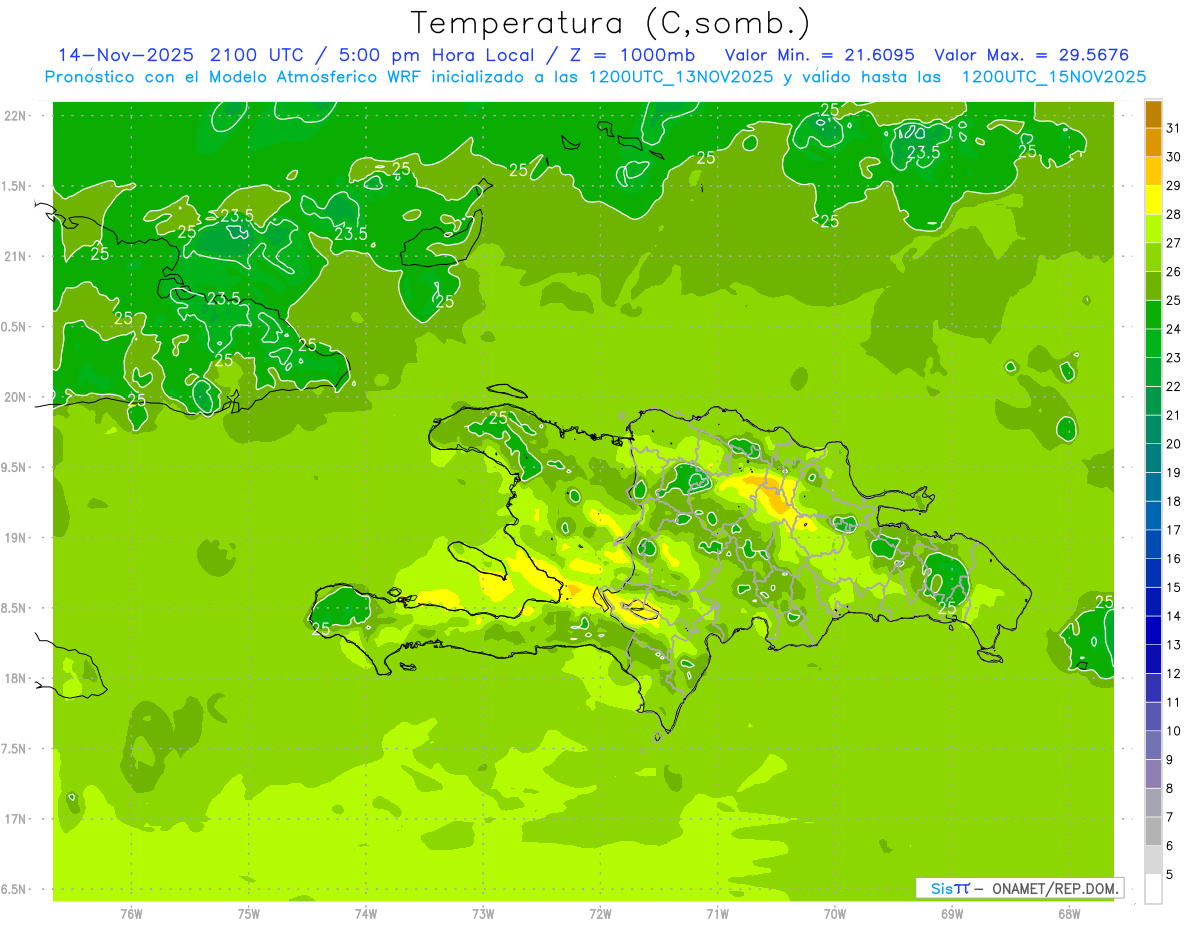Click the '74W' longitude axis label
1200x927 pixels.
click(366, 913)
